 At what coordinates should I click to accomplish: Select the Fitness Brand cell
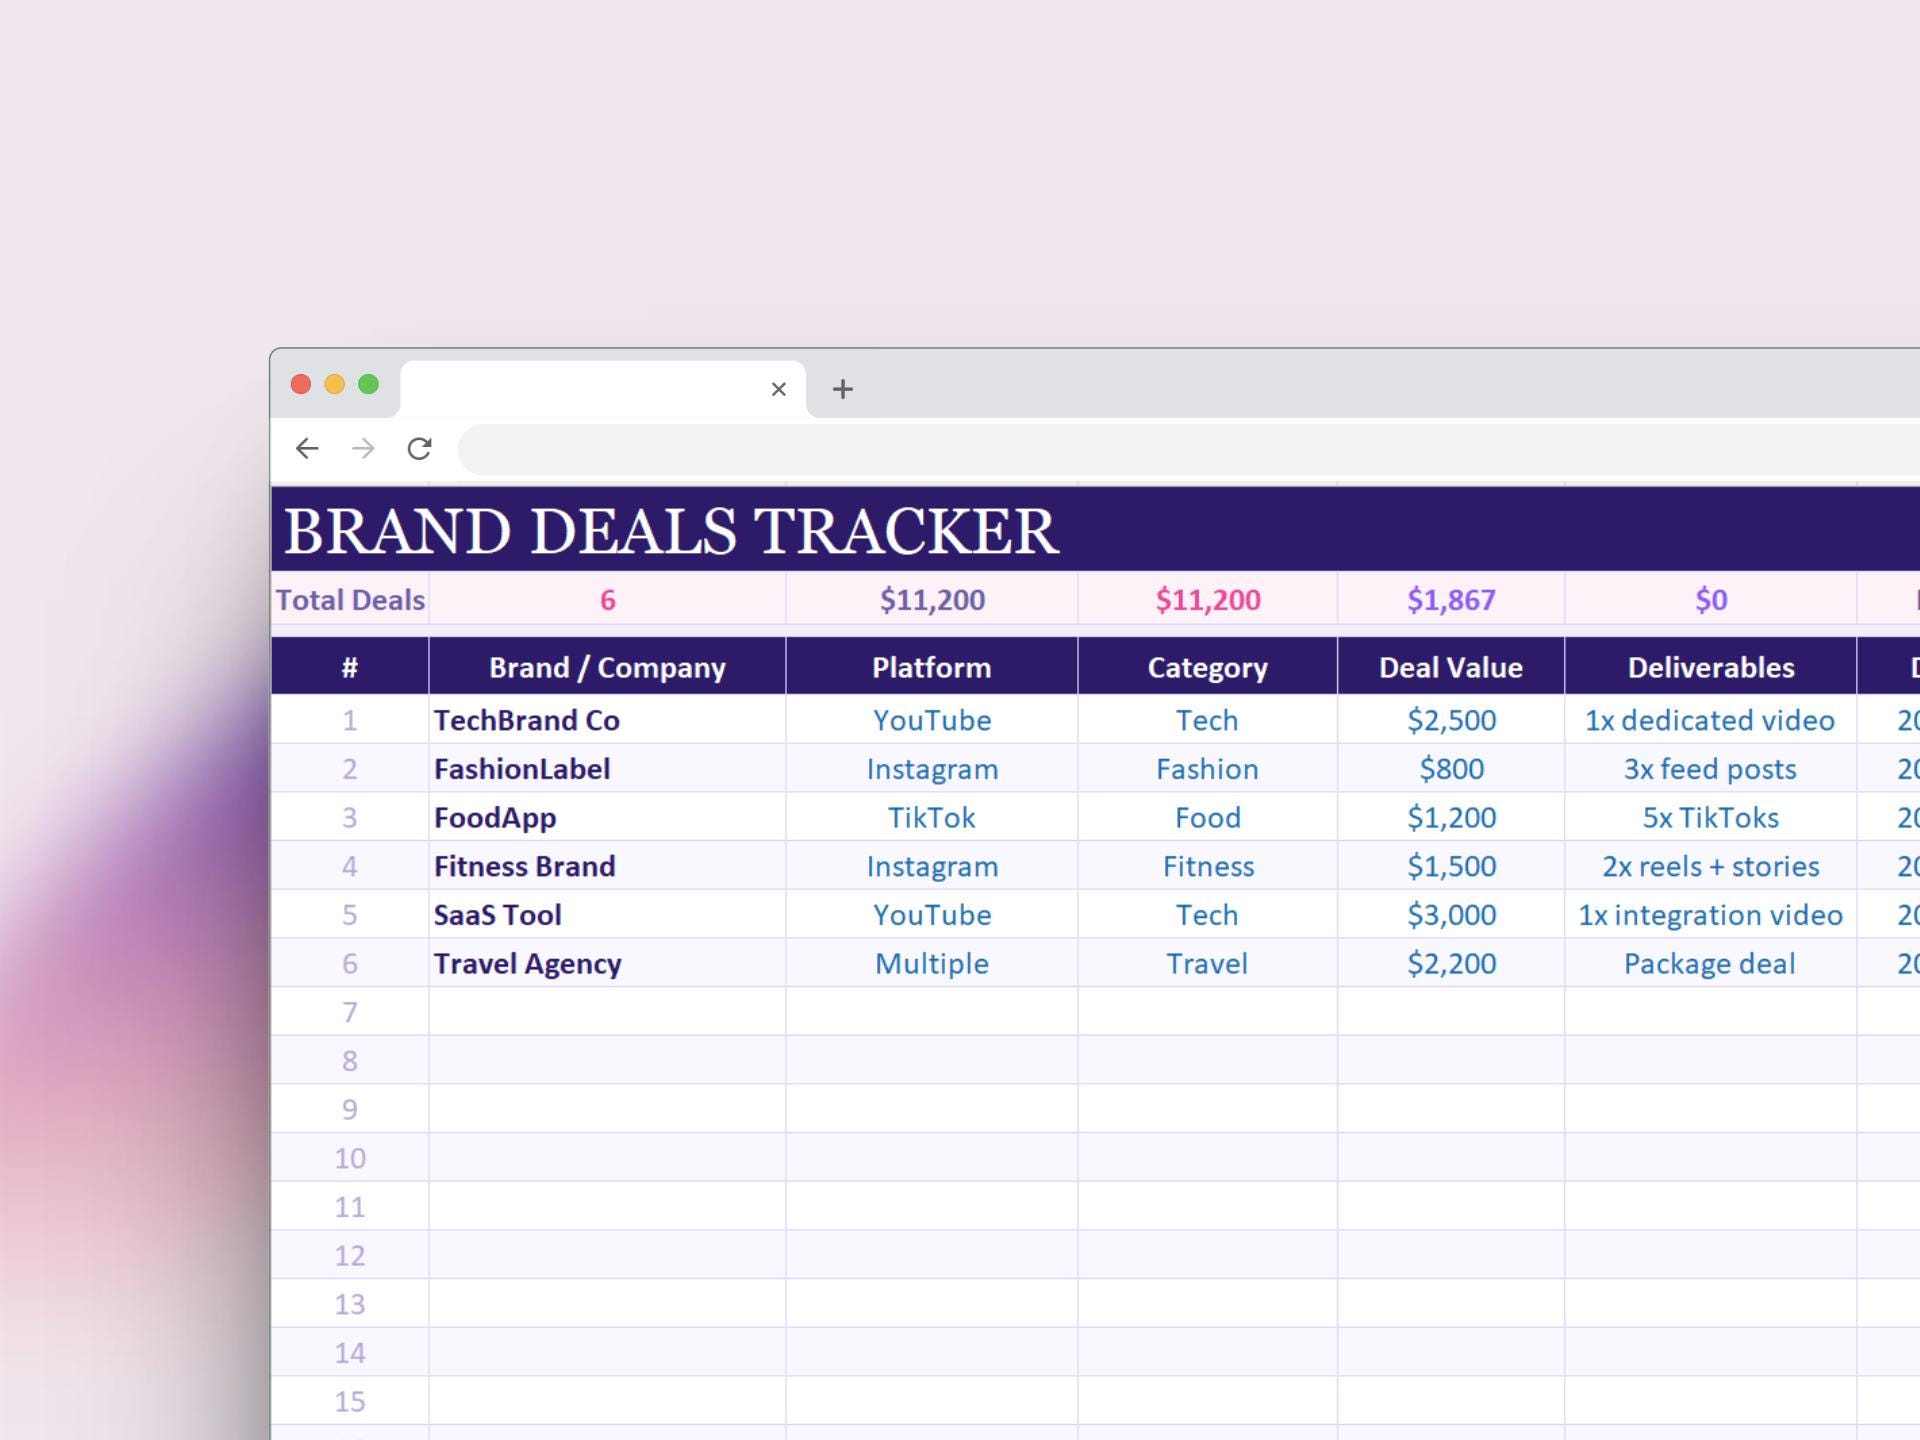pyautogui.click(x=607, y=866)
